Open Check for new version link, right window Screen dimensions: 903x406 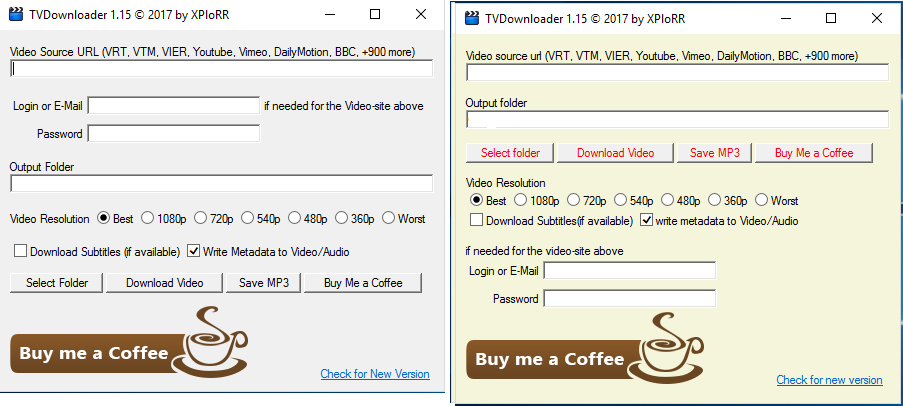[829, 380]
